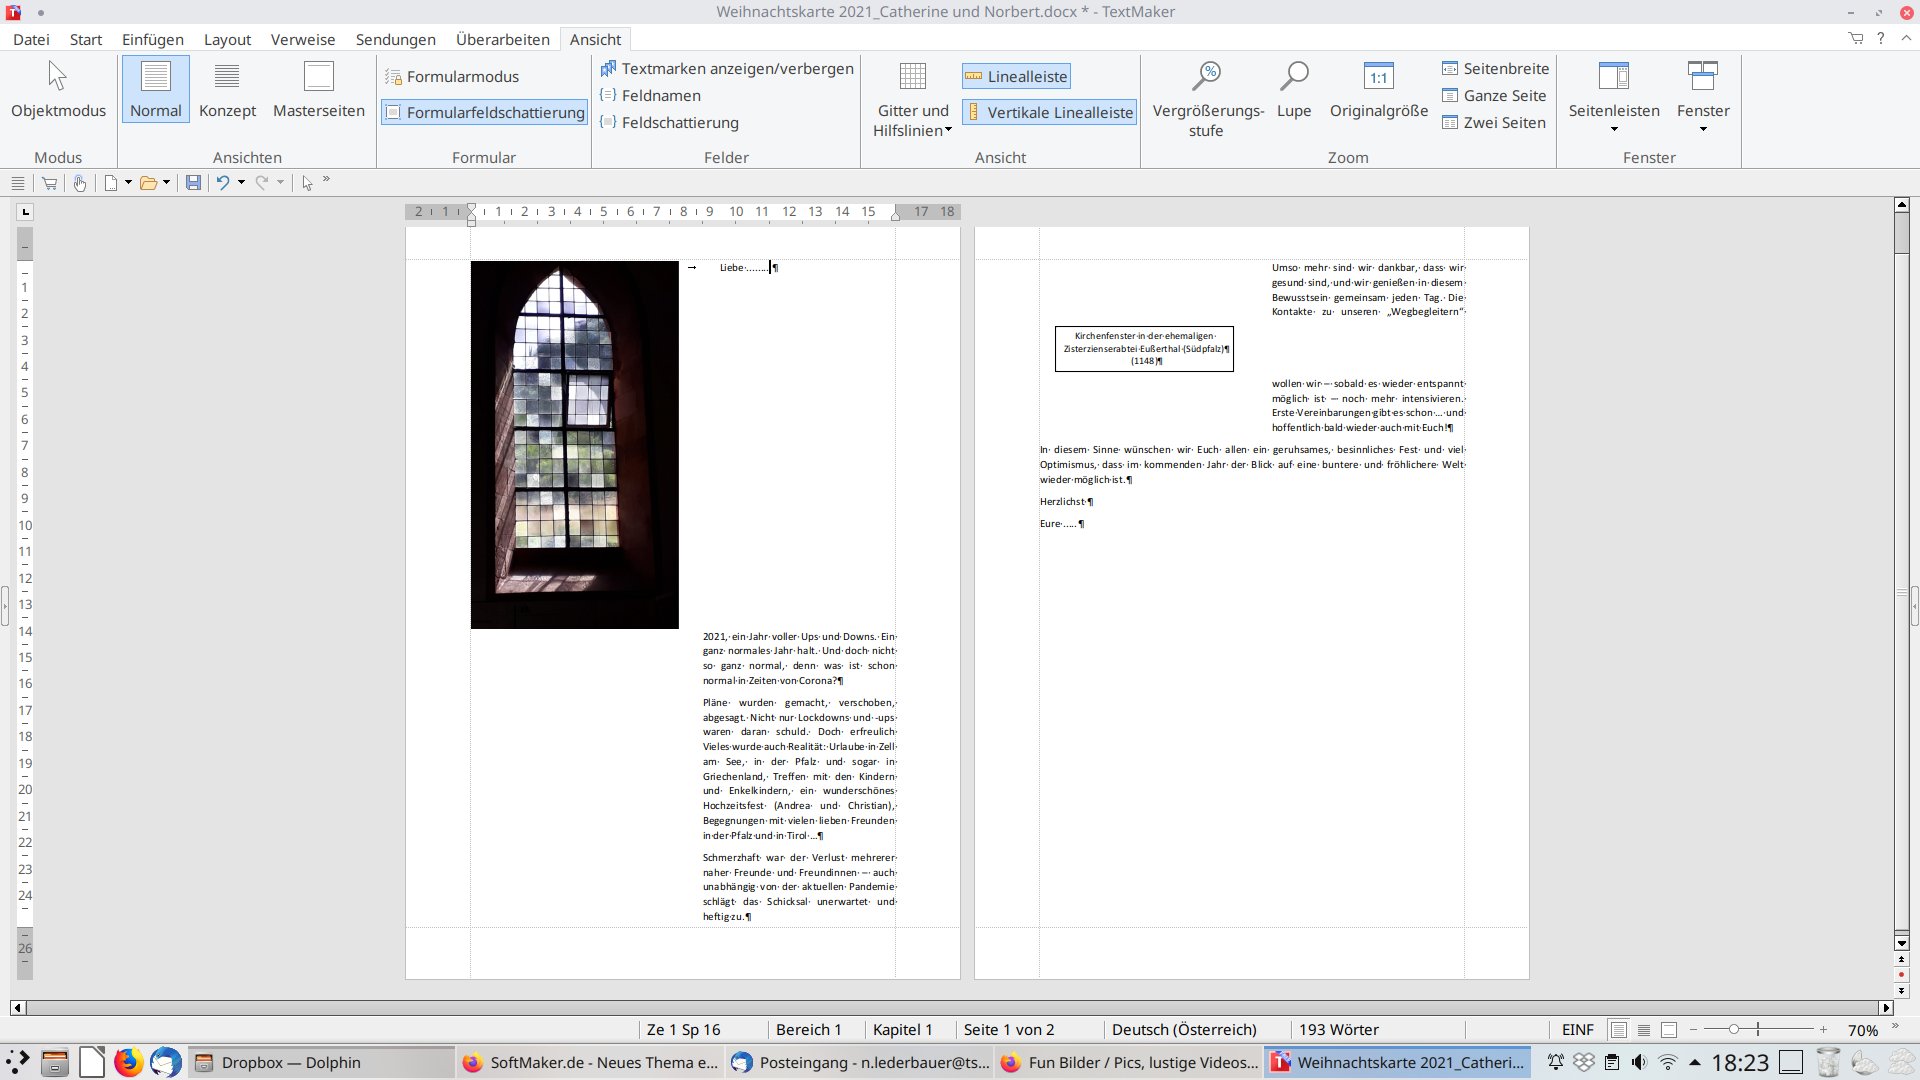1920x1080 pixels.
Task: Select the object pointer tool in toolbar
Action: click(x=307, y=183)
